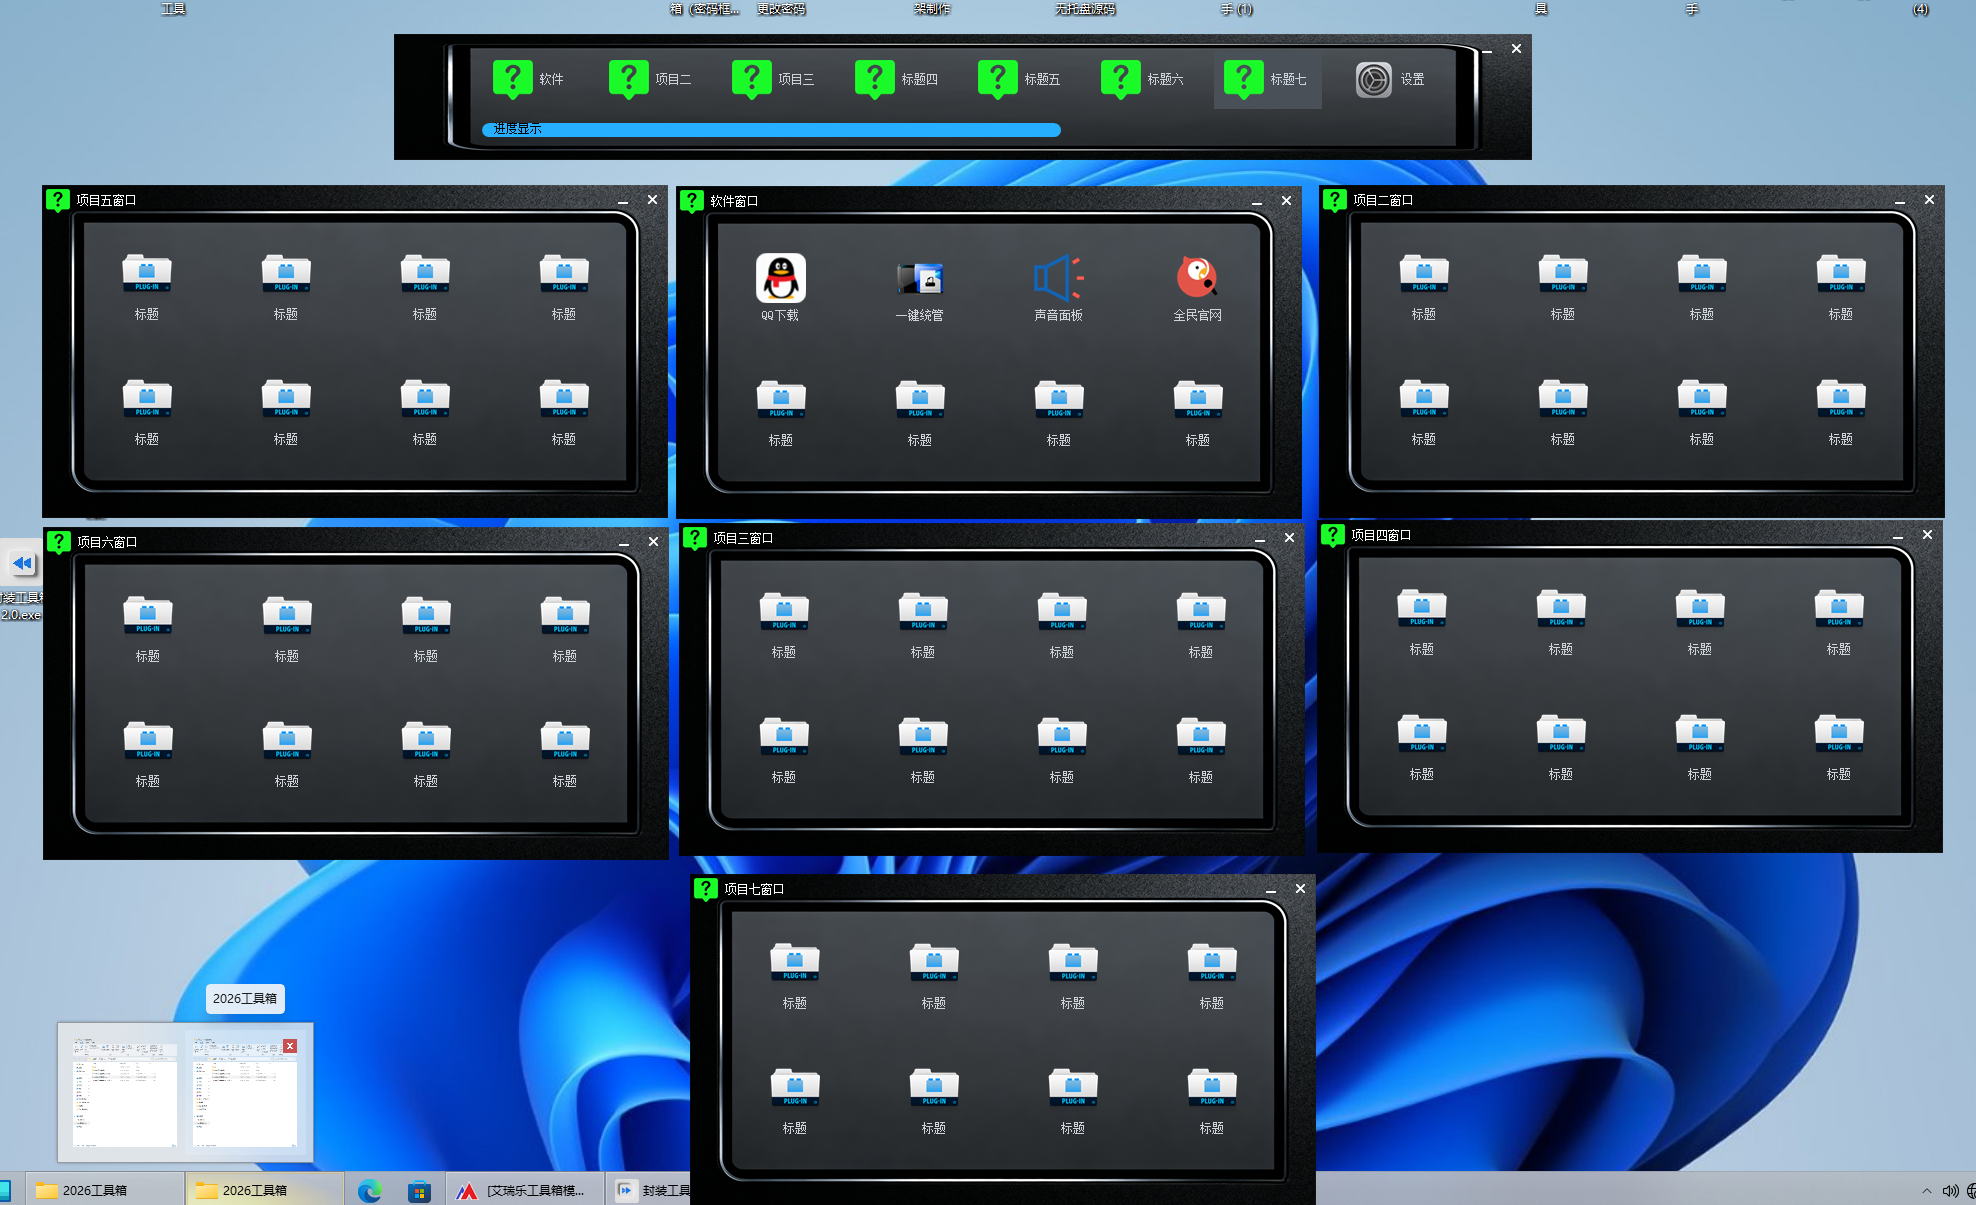Open the 声音面板 speaker icon
This screenshot has width=1976, height=1205.
coord(1058,279)
